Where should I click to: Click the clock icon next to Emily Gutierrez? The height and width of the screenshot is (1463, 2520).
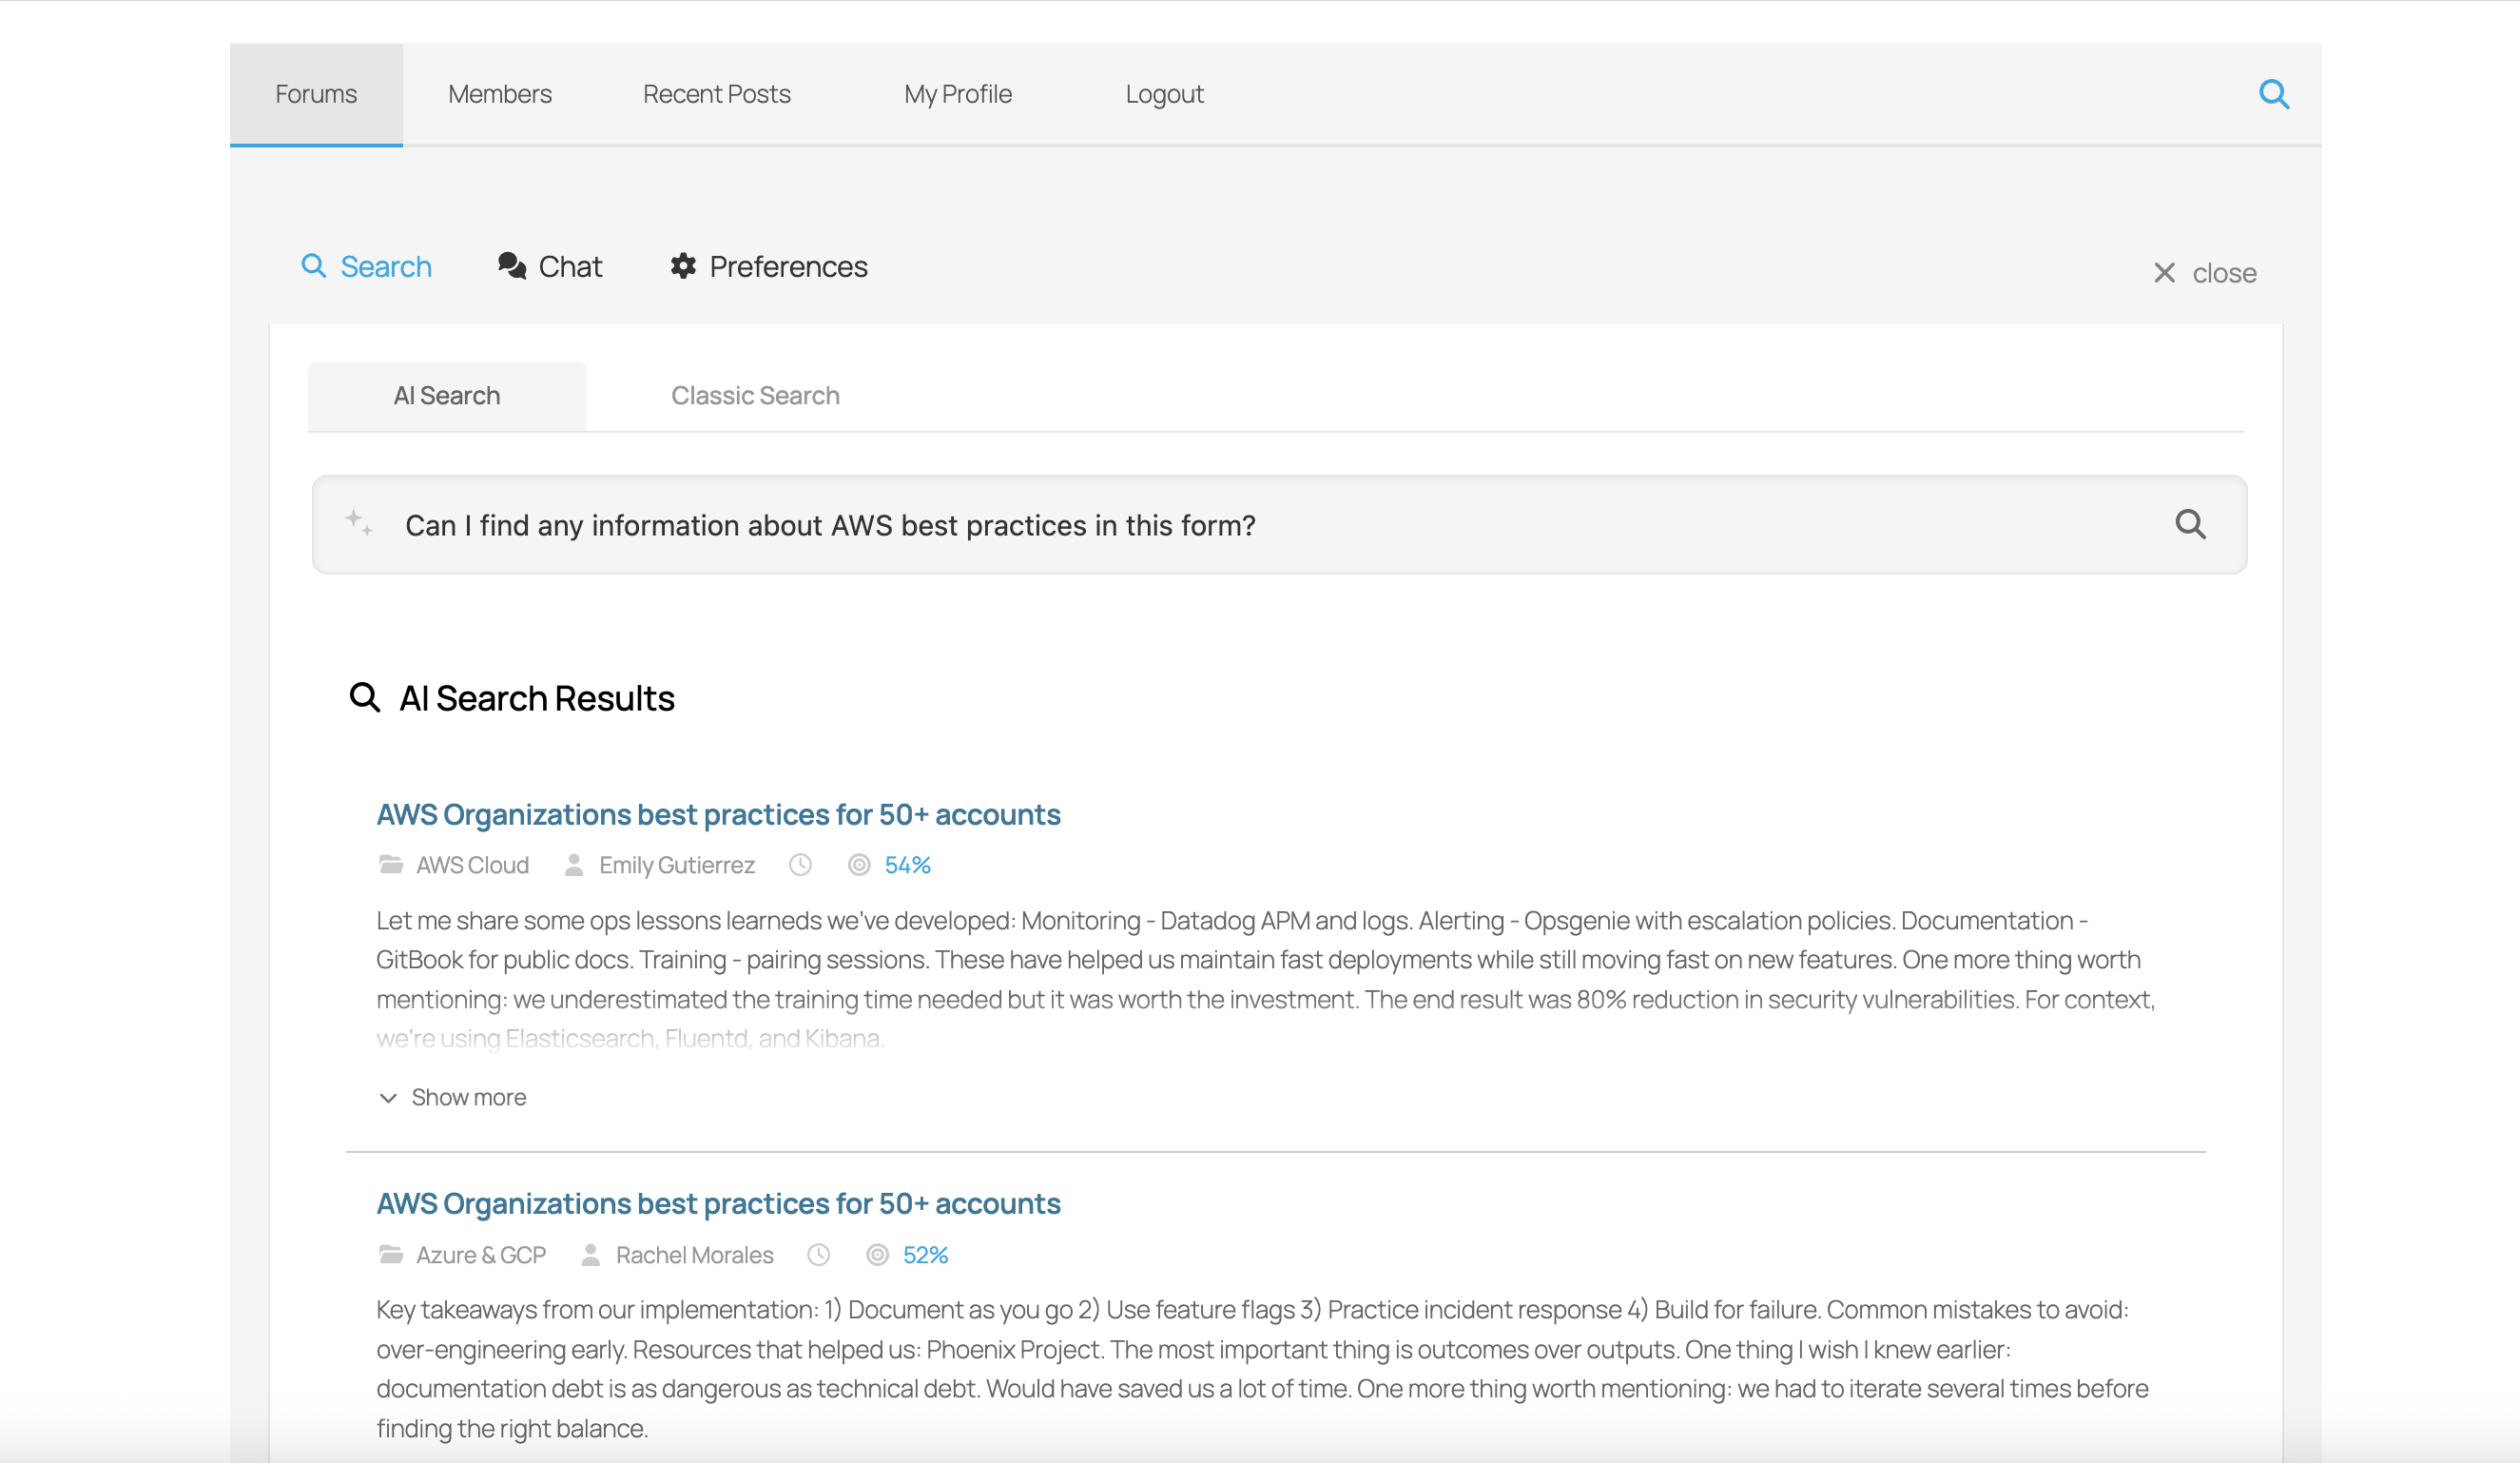pos(800,864)
